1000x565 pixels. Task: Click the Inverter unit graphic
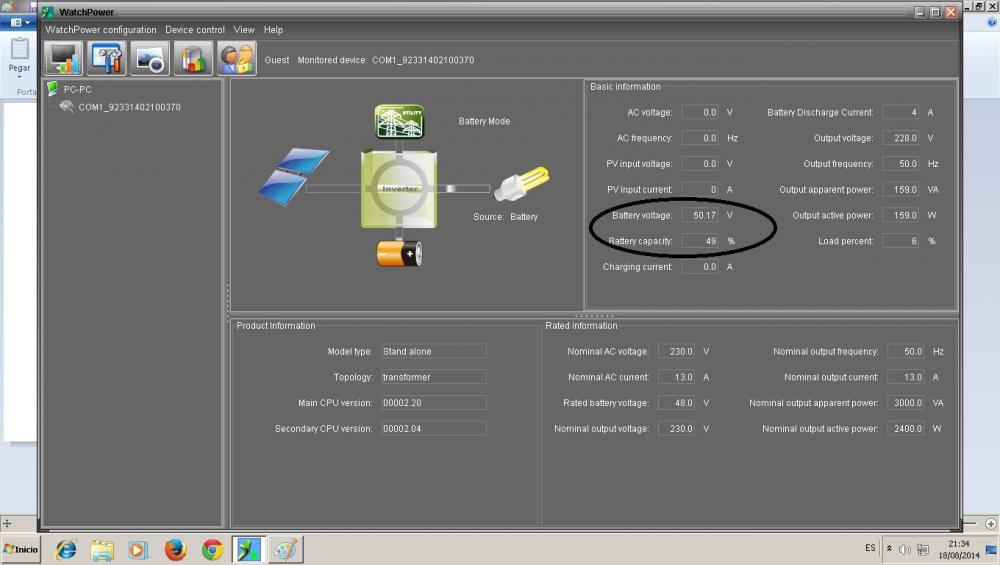(399, 189)
